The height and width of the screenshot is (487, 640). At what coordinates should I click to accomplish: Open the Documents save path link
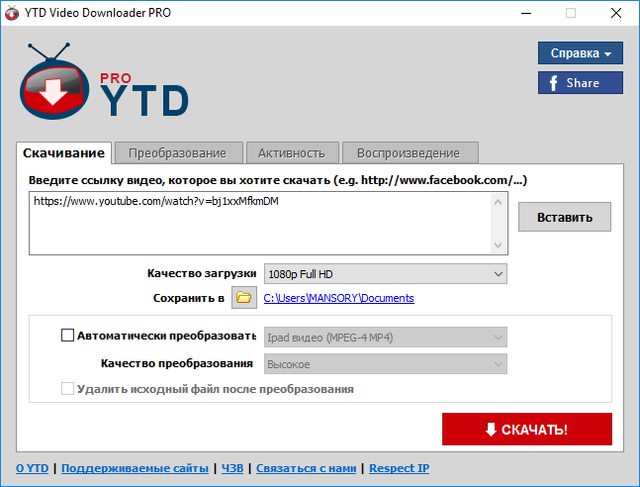pyautogui.click(x=338, y=298)
